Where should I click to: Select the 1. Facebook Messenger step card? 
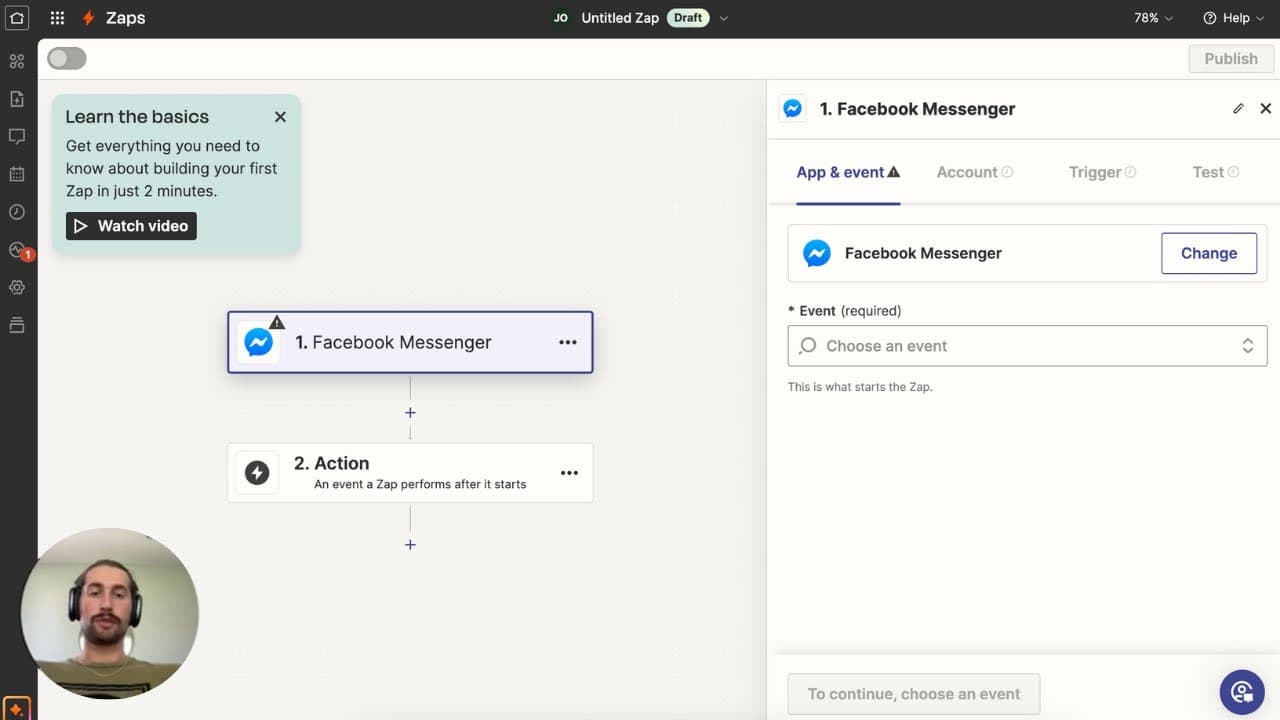click(410, 342)
